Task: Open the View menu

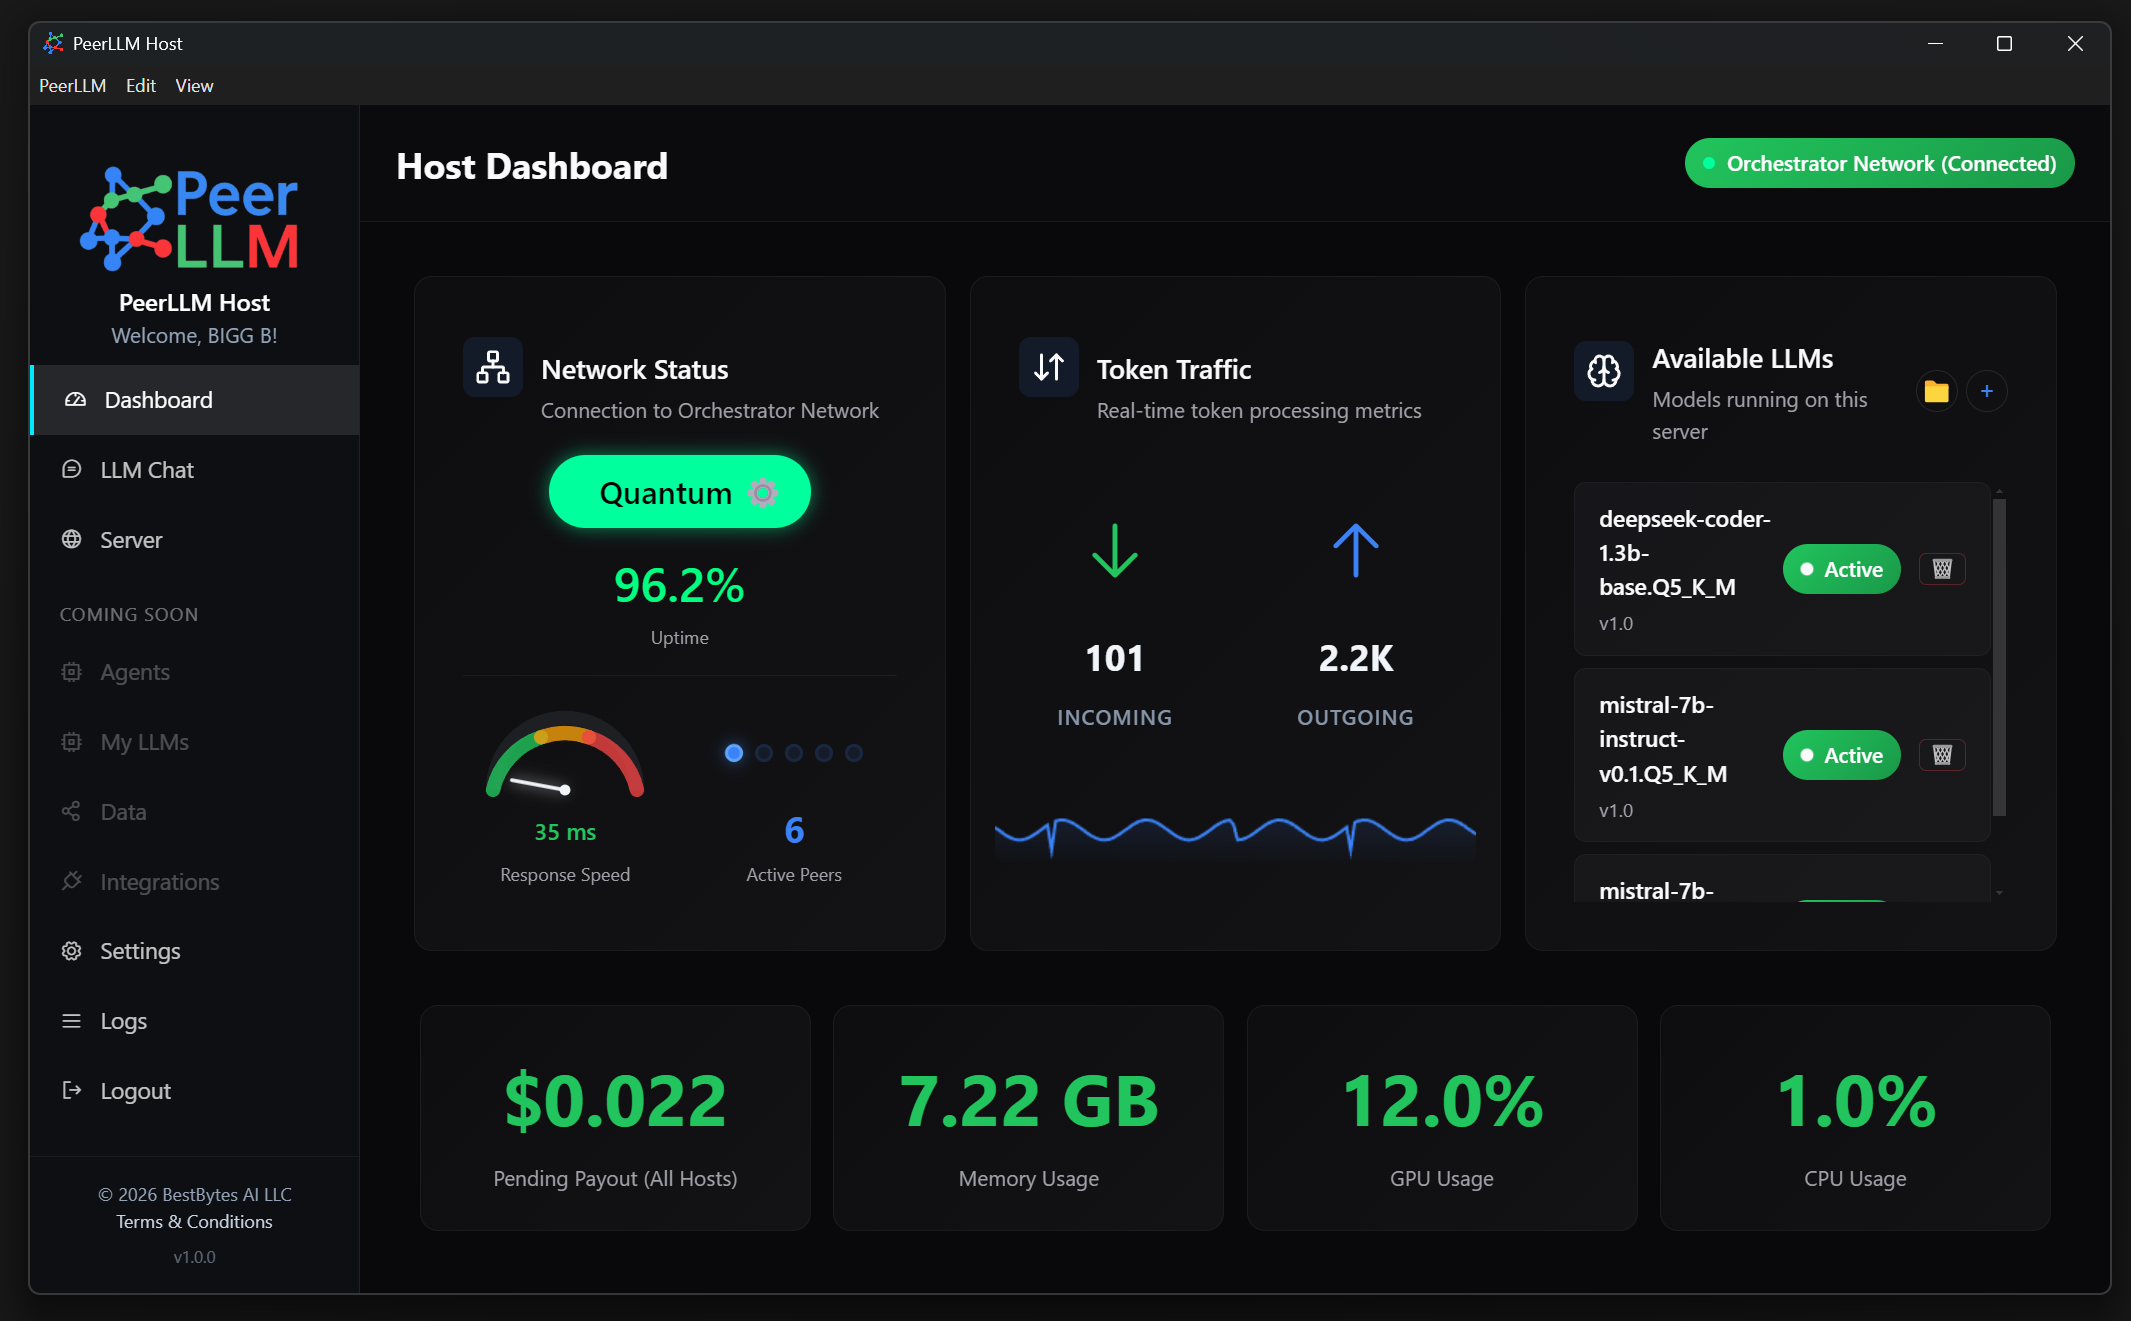Action: coord(194,86)
